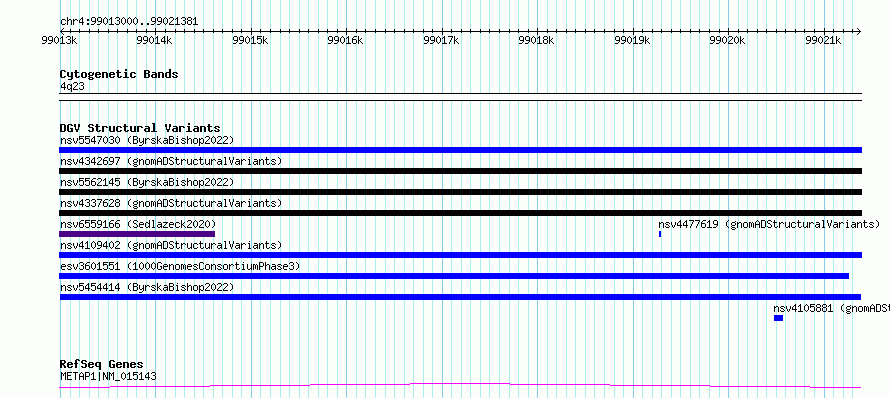This screenshot has width=890, height=398.
Task: Select the 4q23 cytogenetic band label
Action: coord(73,86)
